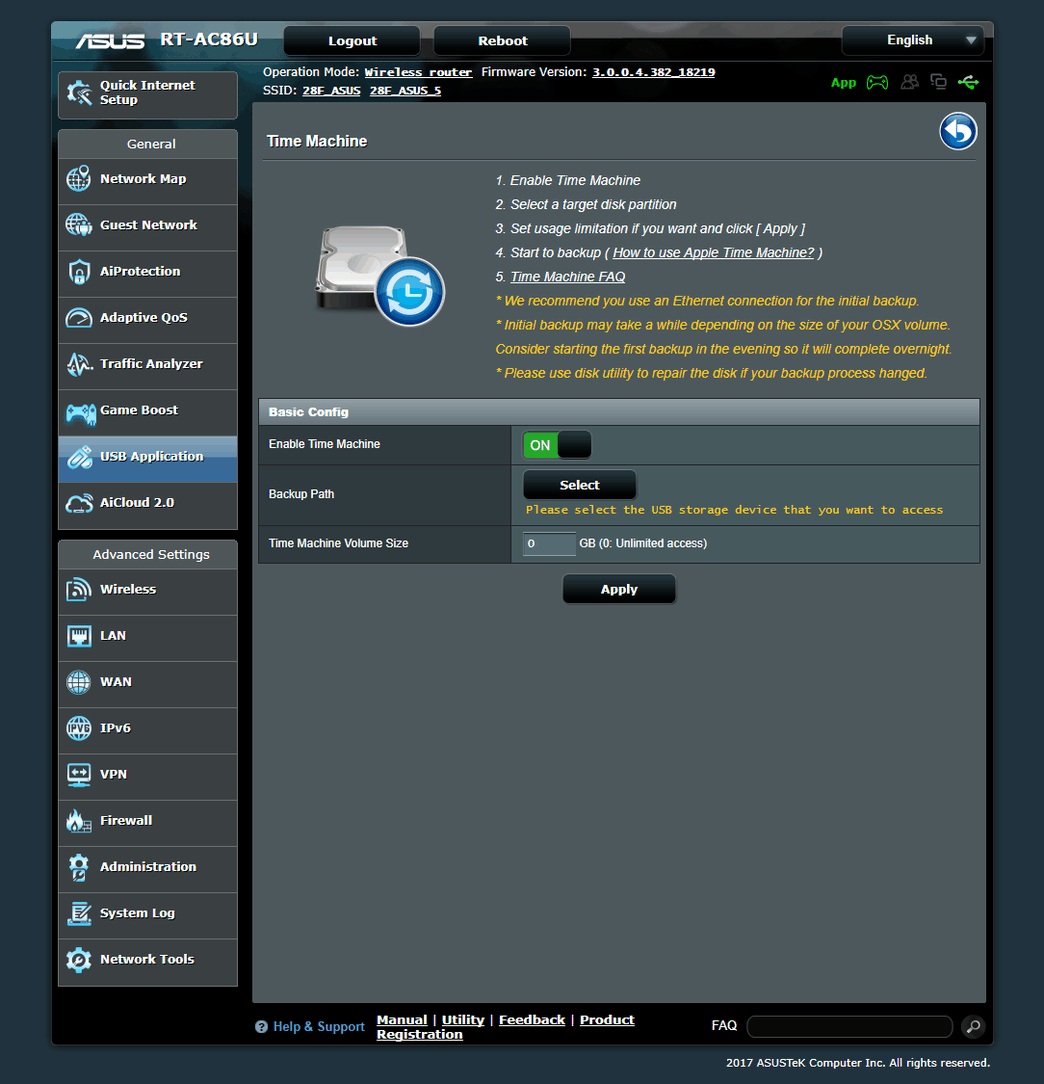
Task: Click the Game Boost gamepad icon
Action: tap(80, 413)
